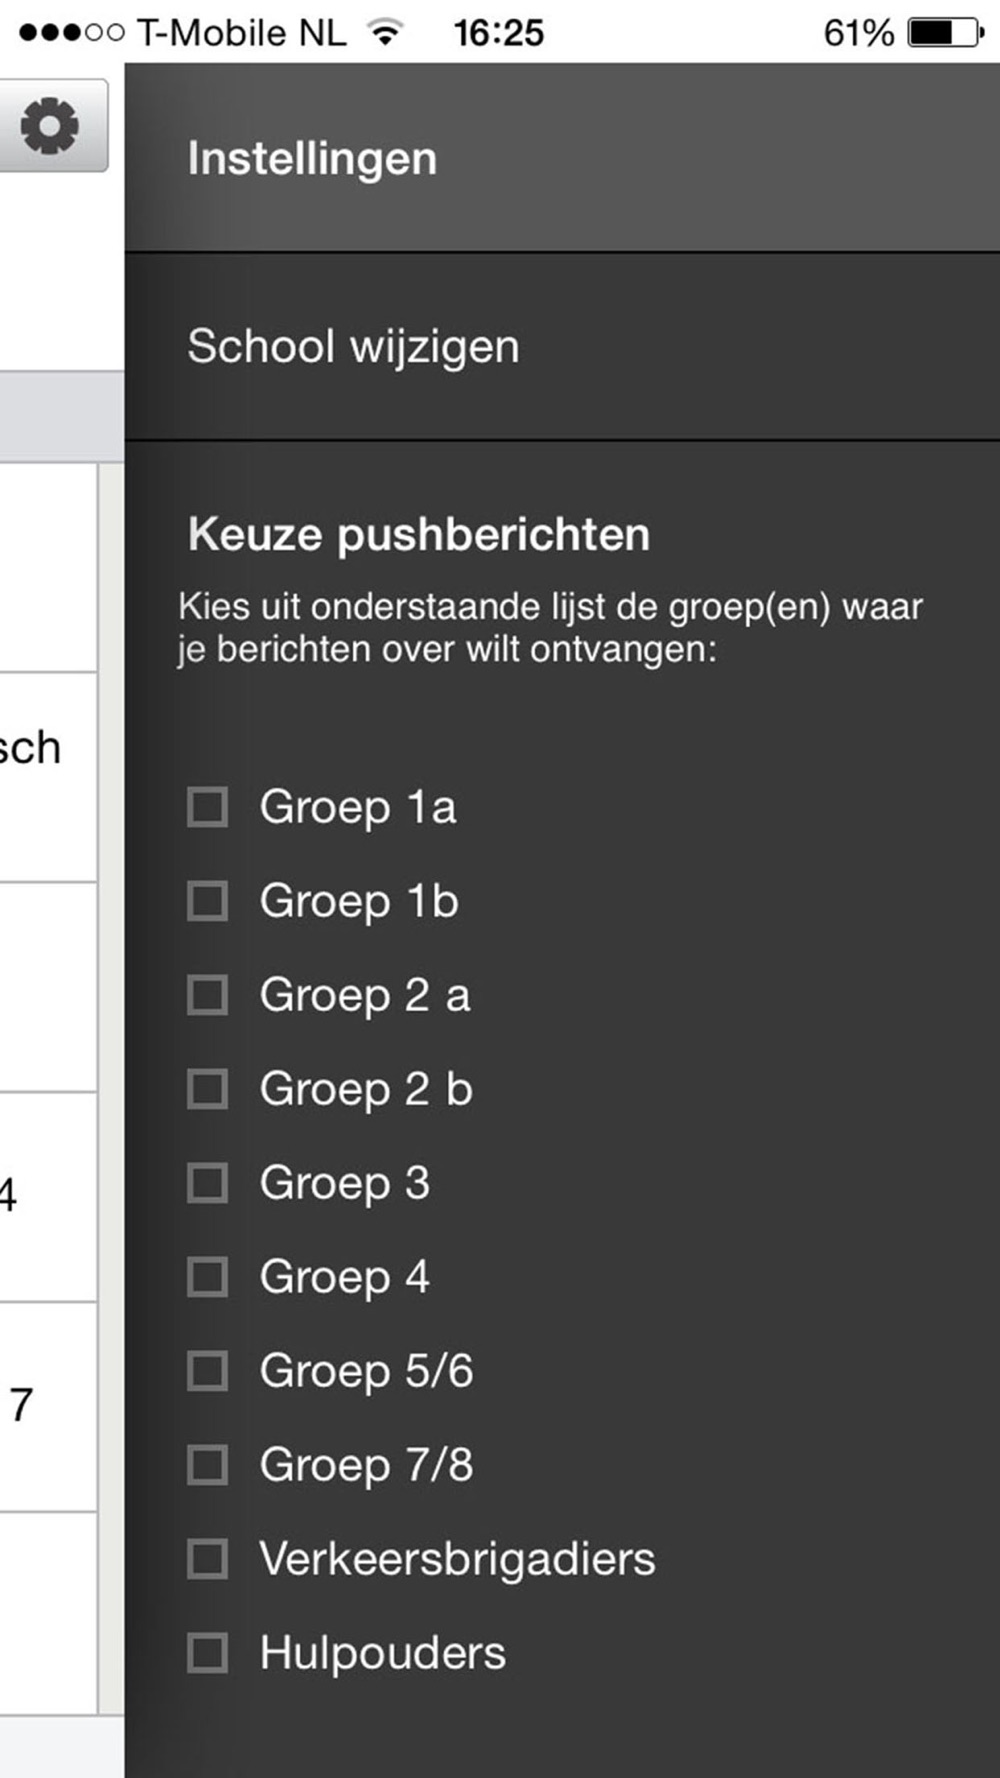Tap the Keuze pushberichten heading
This screenshot has height=1778, width=1000.
coord(419,534)
